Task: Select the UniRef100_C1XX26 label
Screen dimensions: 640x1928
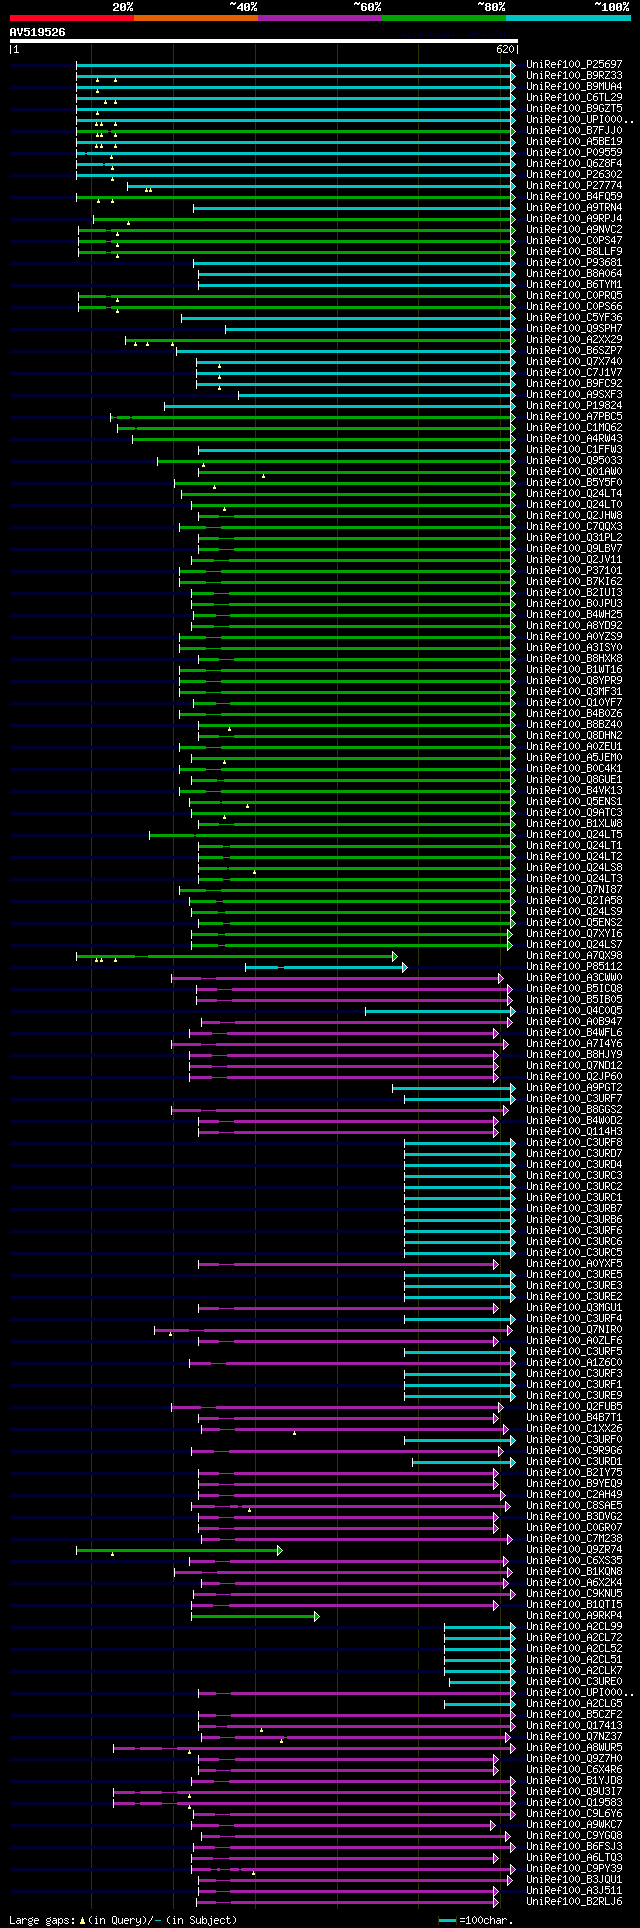Action: coord(574,1428)
